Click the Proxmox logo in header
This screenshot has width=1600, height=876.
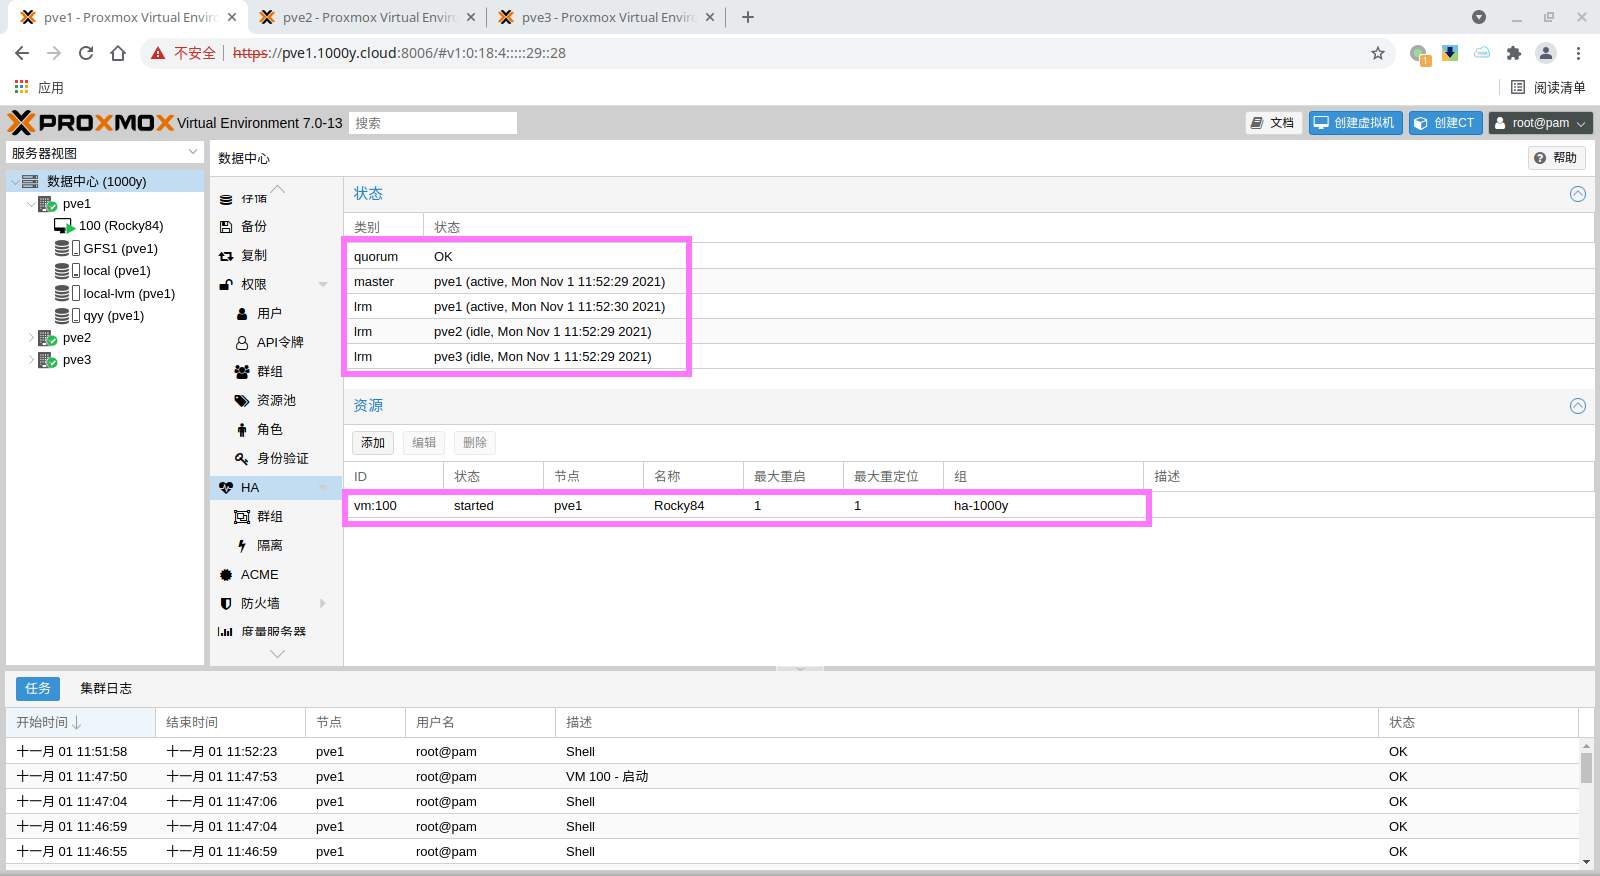point(91,123)
